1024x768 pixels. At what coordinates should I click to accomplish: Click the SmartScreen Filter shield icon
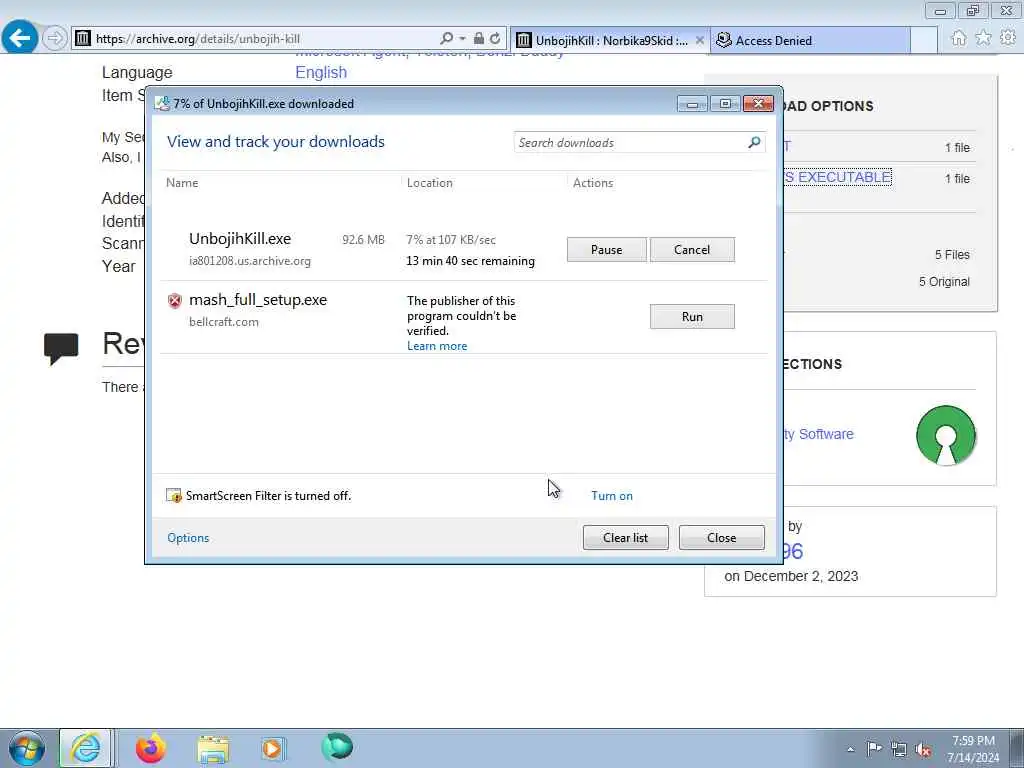(174, 496)
